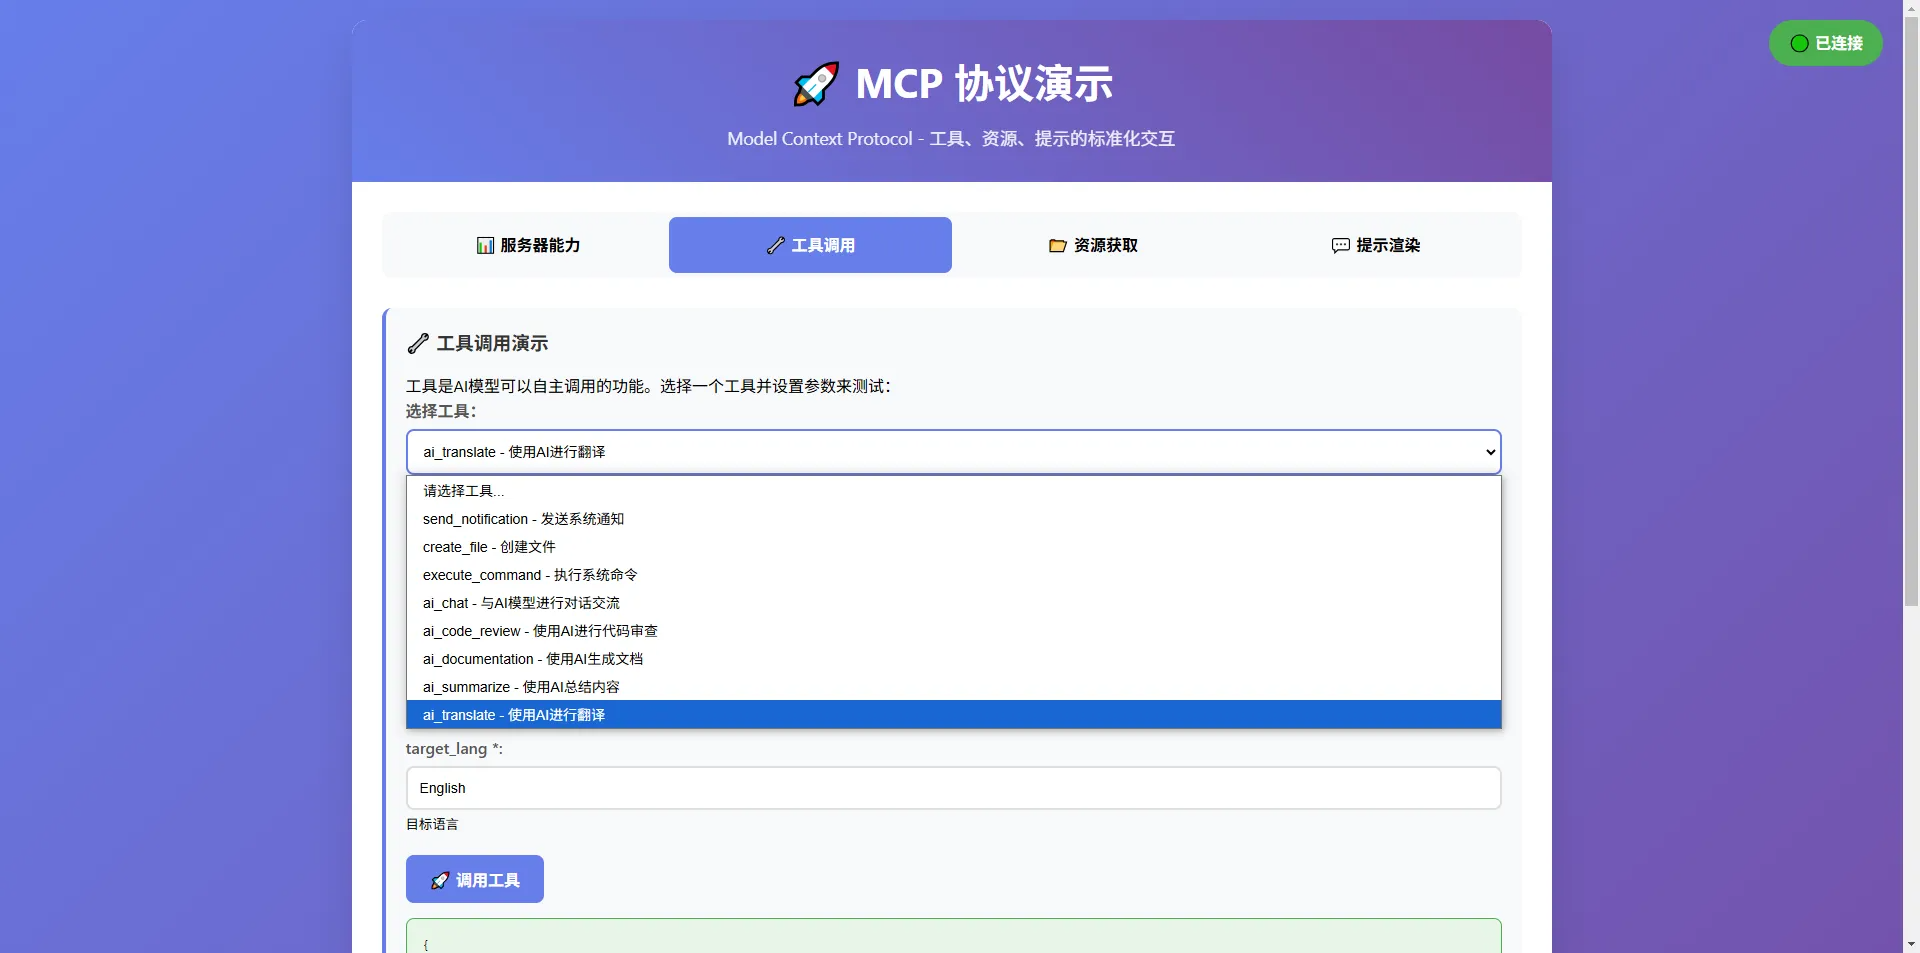Focus the target_lang input with English
The height and width of the screenshot is (953, 1920).
(954, 788)
